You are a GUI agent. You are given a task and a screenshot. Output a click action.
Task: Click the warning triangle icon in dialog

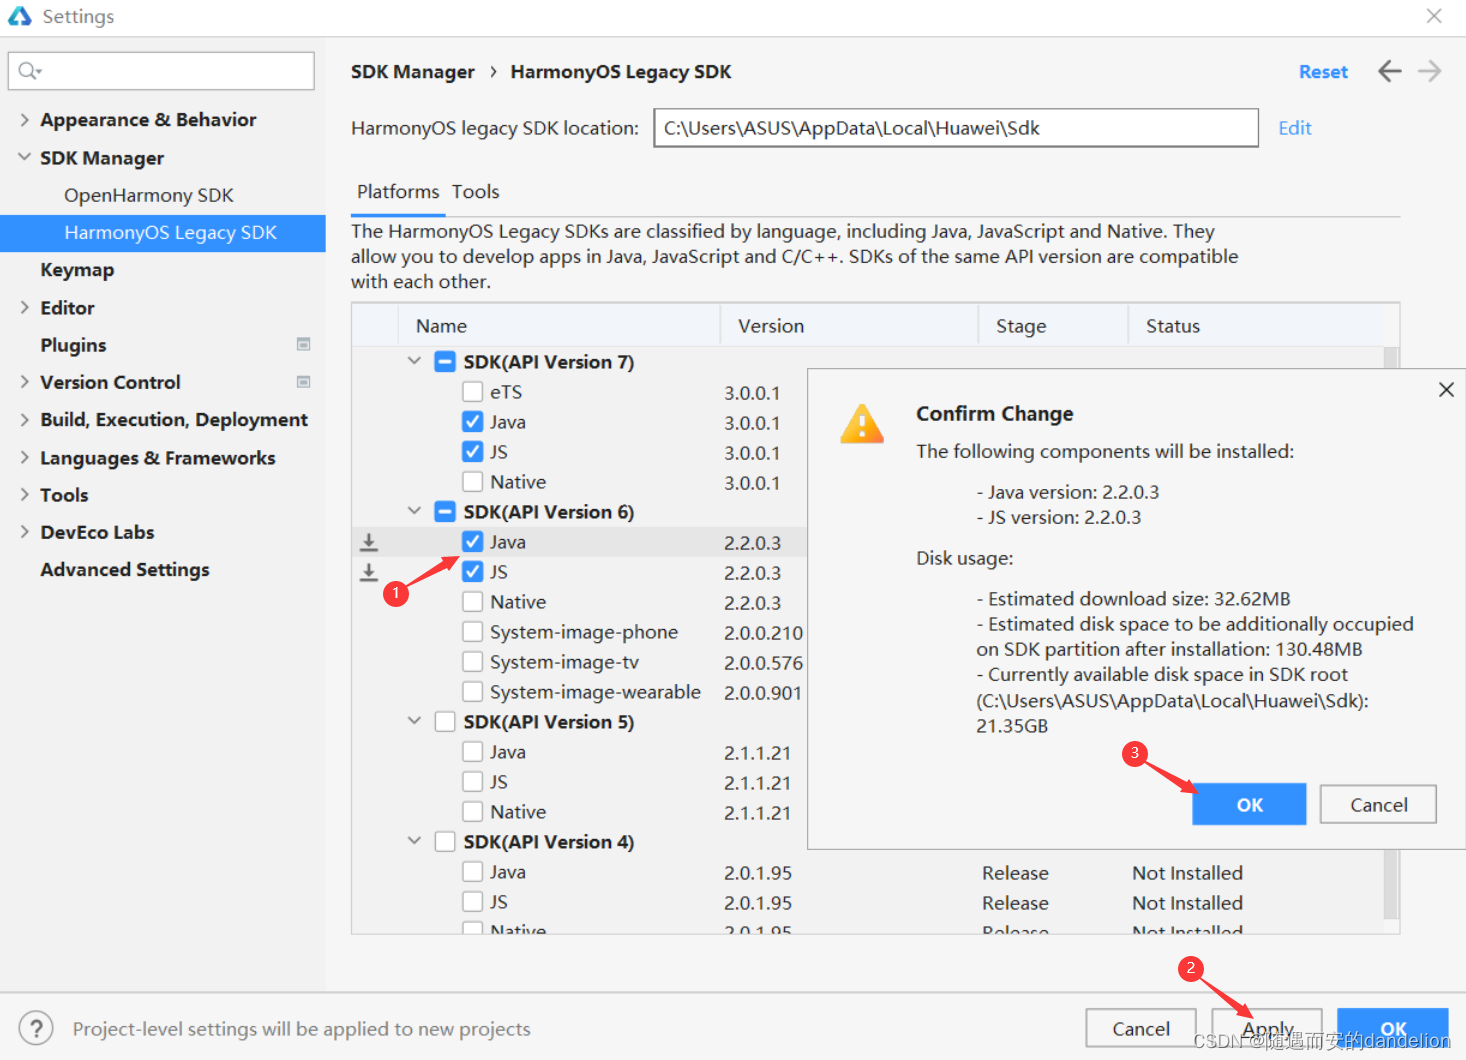pyautogui.click(x=861, y=424)
